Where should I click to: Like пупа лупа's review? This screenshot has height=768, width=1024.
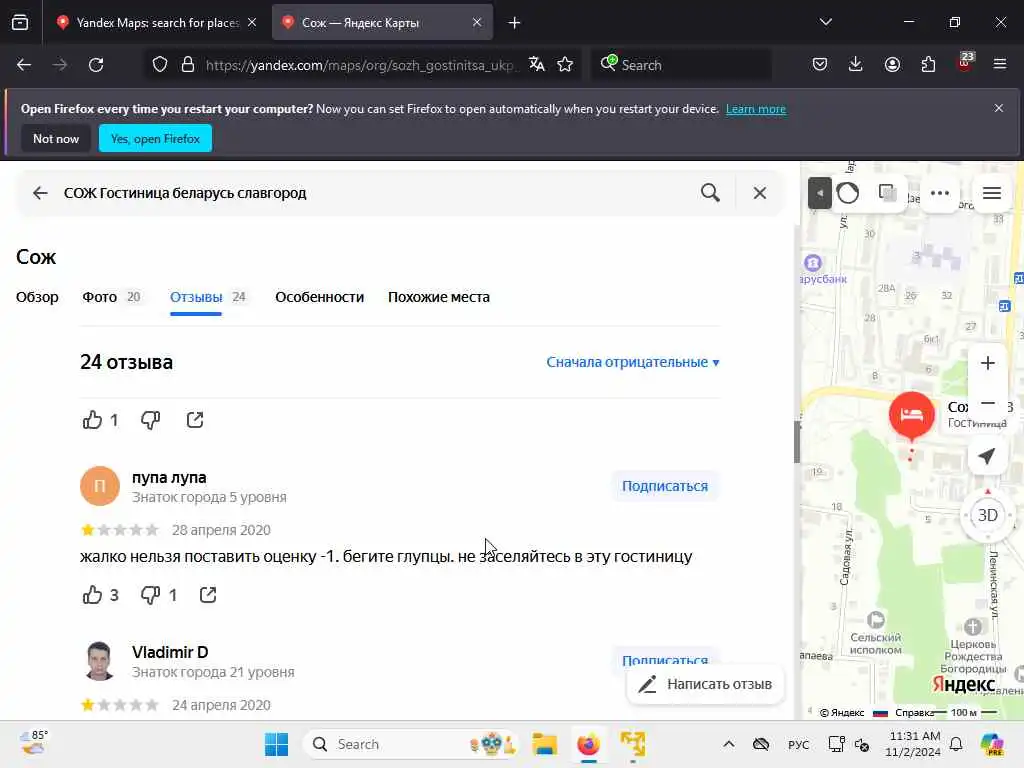pos(93,595)
